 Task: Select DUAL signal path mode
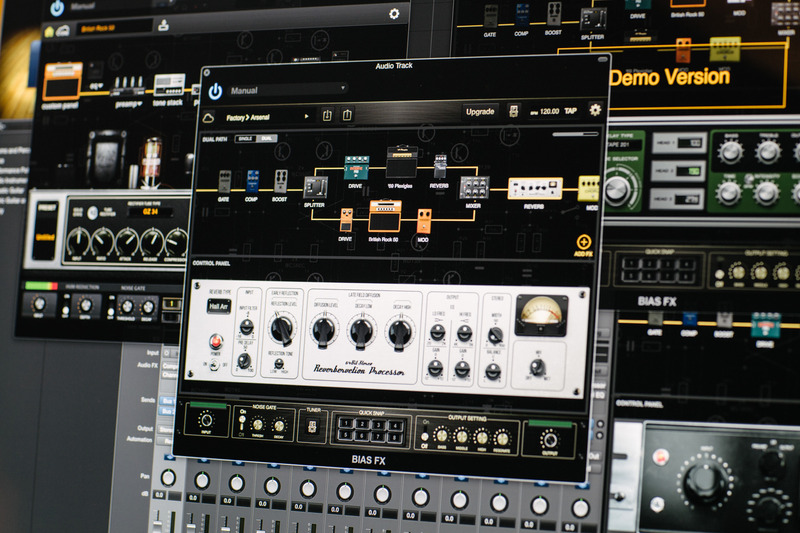[266, 138]
